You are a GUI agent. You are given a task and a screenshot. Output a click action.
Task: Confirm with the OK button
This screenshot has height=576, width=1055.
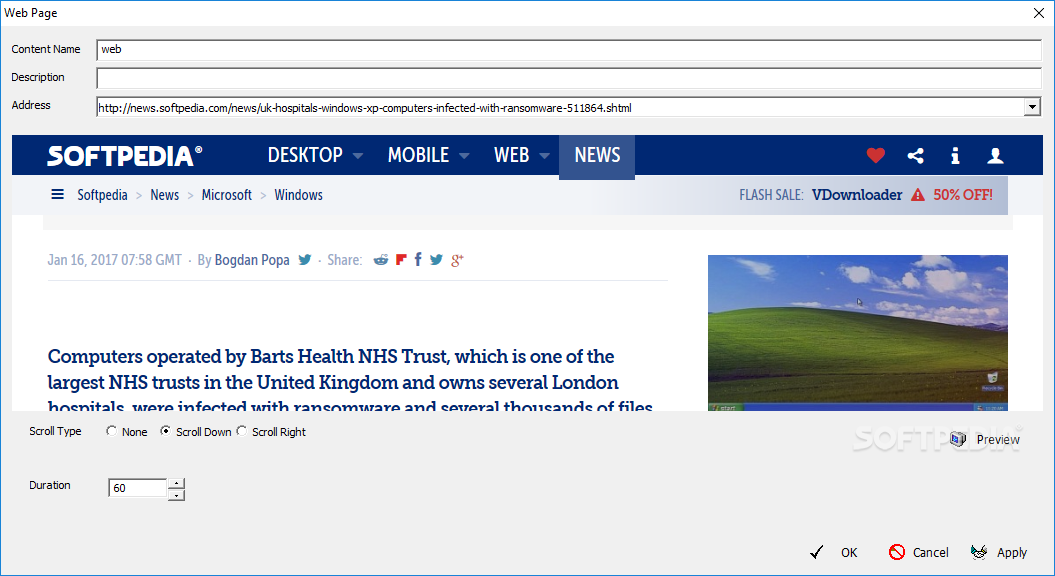coord(834,552)
